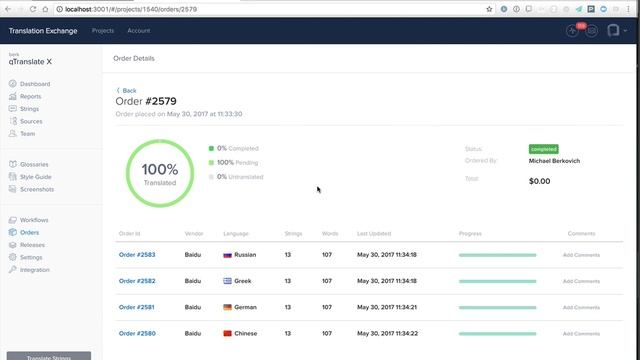The width and height of the screenshot is (640, 360).
Task: Click the Russian language cell
Action: point(240,255)
